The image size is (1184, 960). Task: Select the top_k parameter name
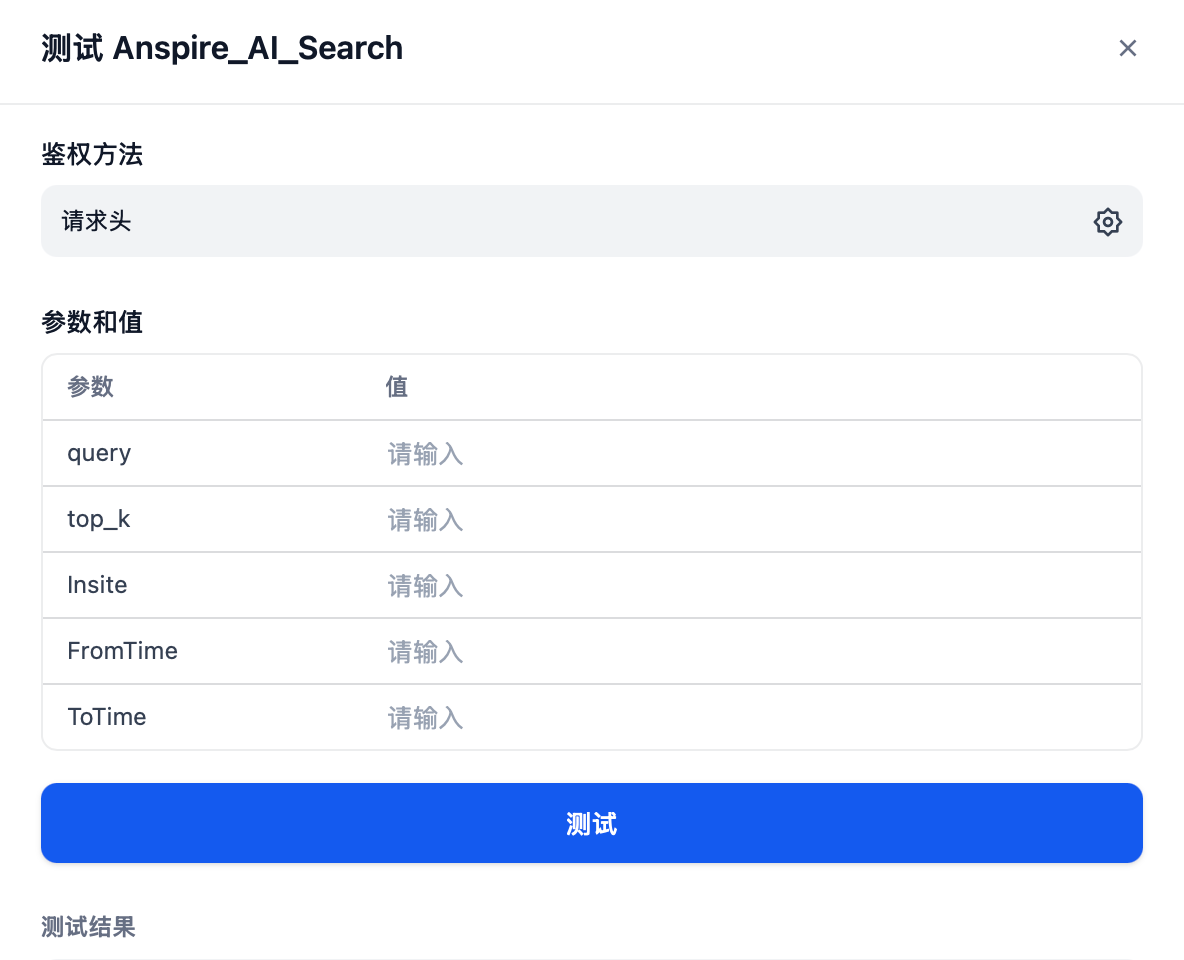(x=99, y=520)
